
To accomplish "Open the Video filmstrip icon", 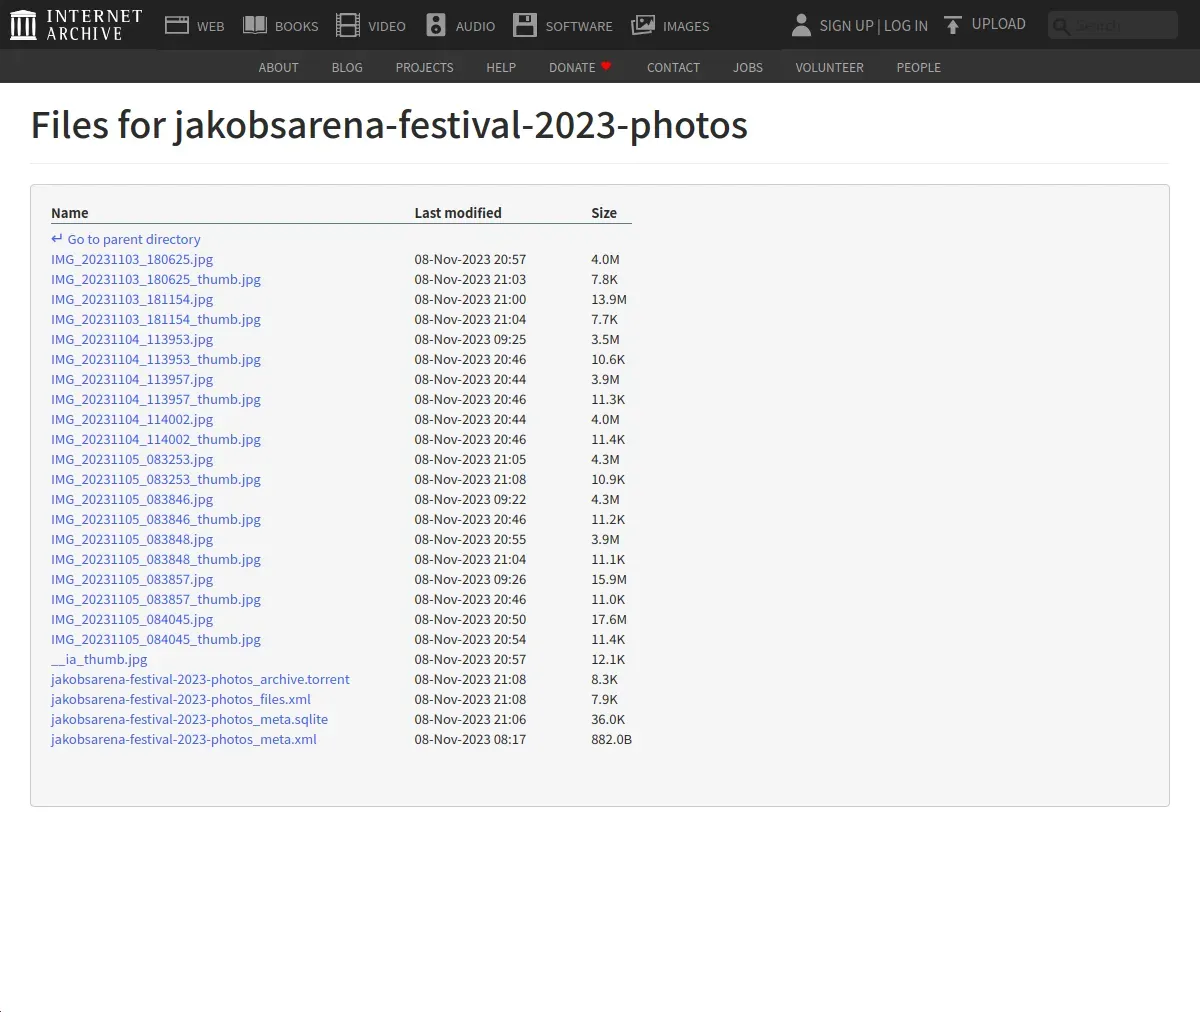I will pos(347,25).
